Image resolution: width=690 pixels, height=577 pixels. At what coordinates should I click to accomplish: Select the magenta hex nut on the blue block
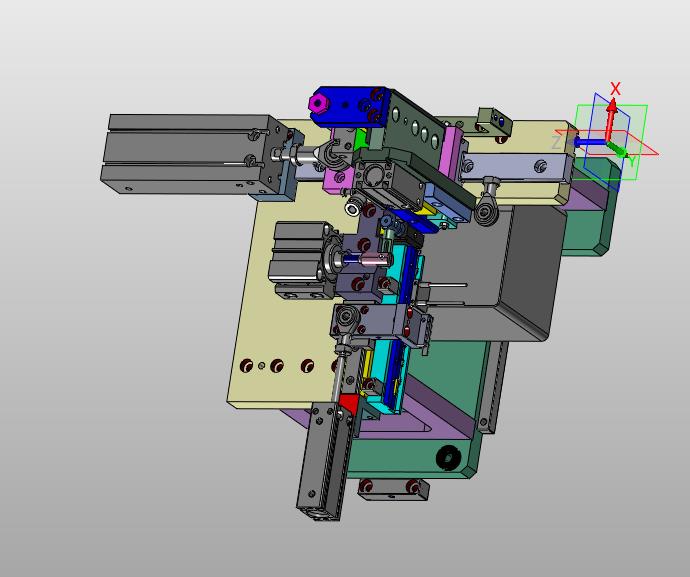click(x=317, y=103)
